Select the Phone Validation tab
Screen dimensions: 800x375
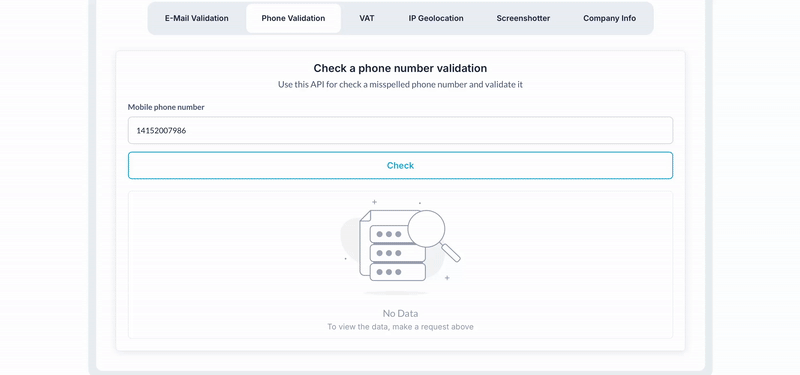[x=293, y=18]
